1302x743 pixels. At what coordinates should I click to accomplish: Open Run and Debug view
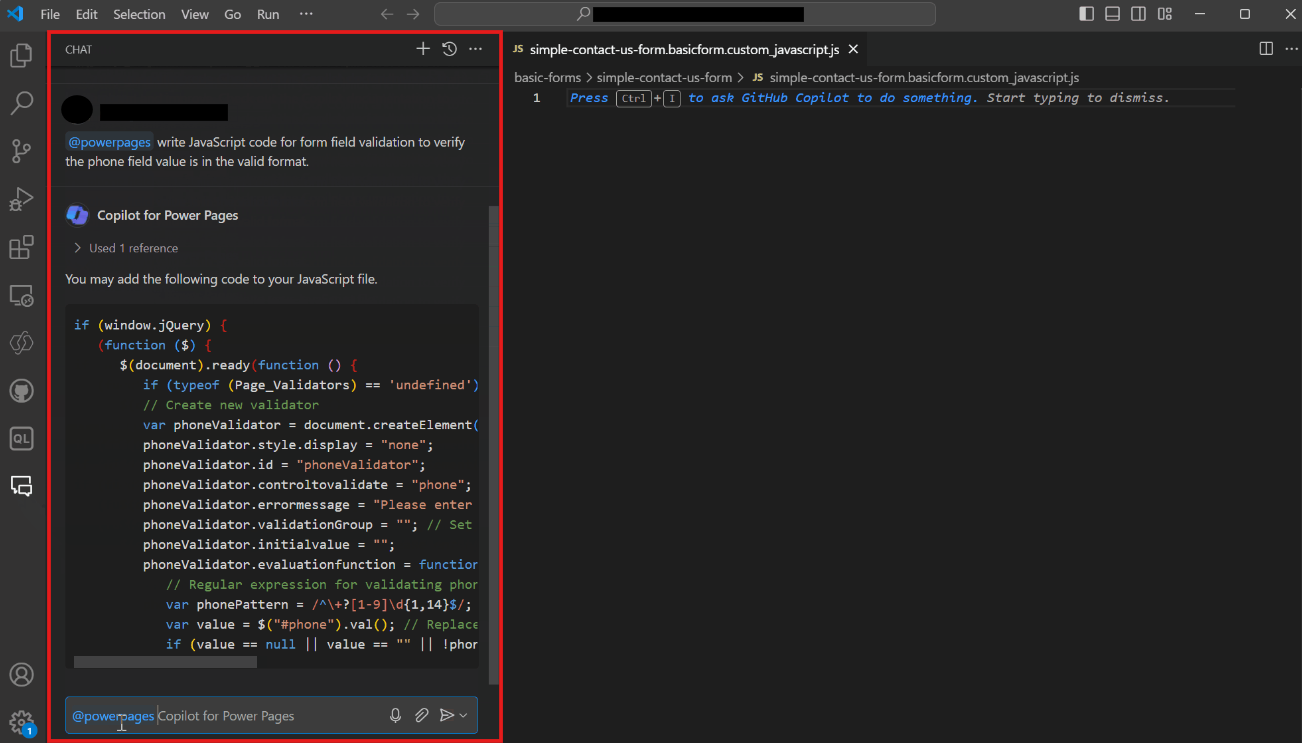click(x=21, y=199)
